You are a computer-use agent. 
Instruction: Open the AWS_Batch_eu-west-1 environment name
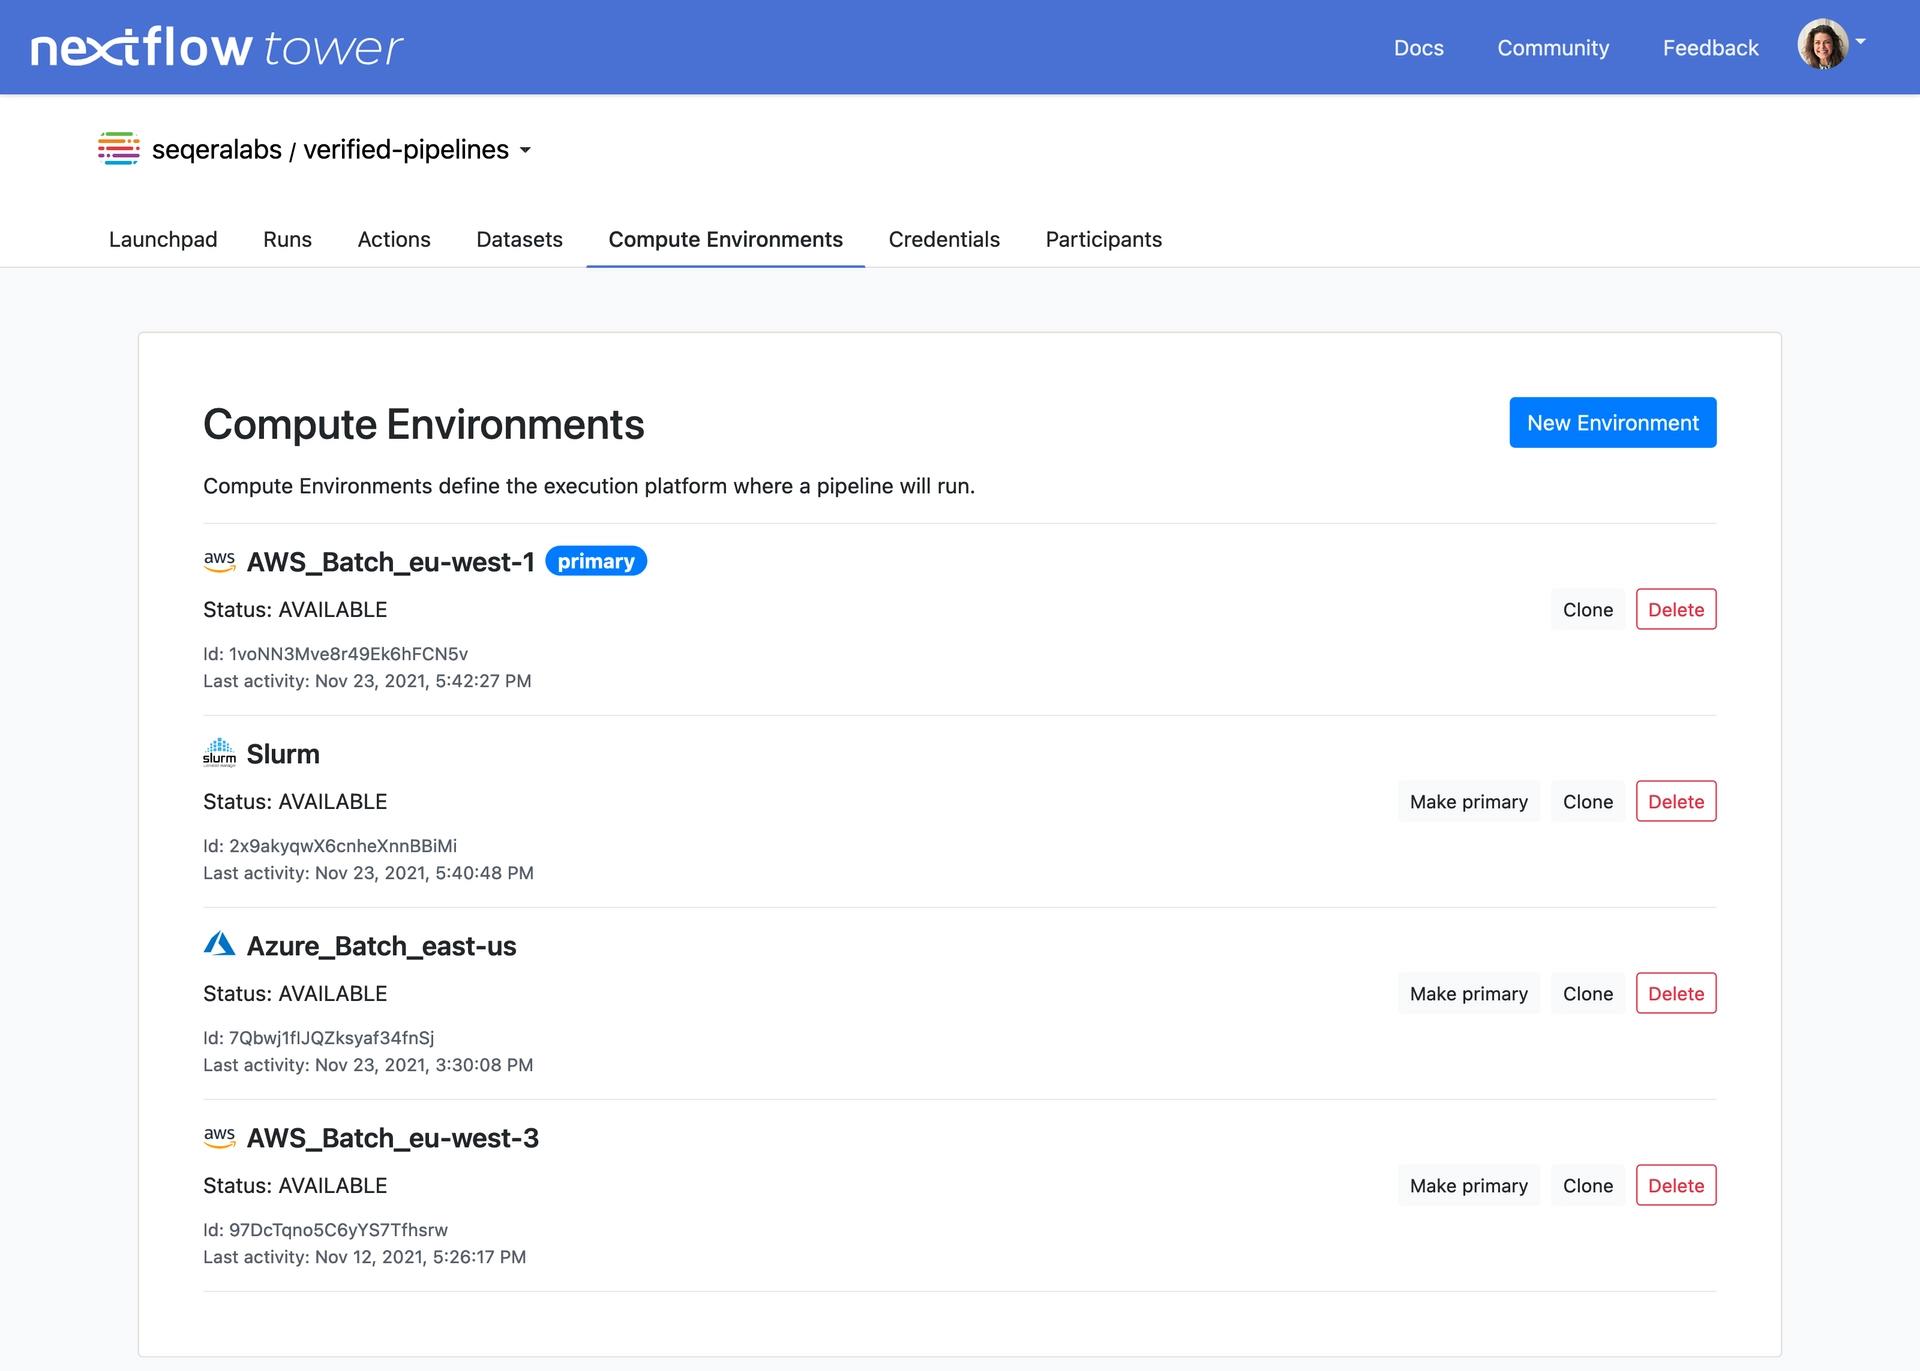pyautogui.click(x=391, y=562)
